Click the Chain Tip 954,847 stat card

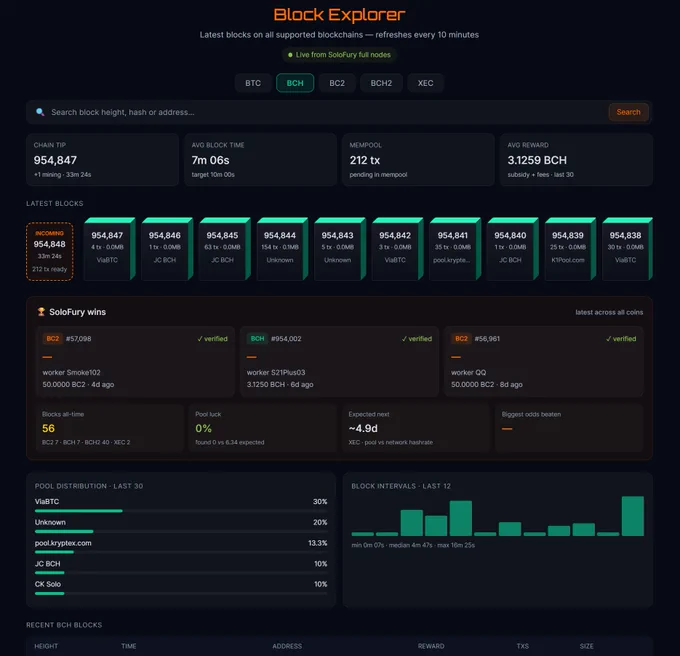[x=103, y=160]
